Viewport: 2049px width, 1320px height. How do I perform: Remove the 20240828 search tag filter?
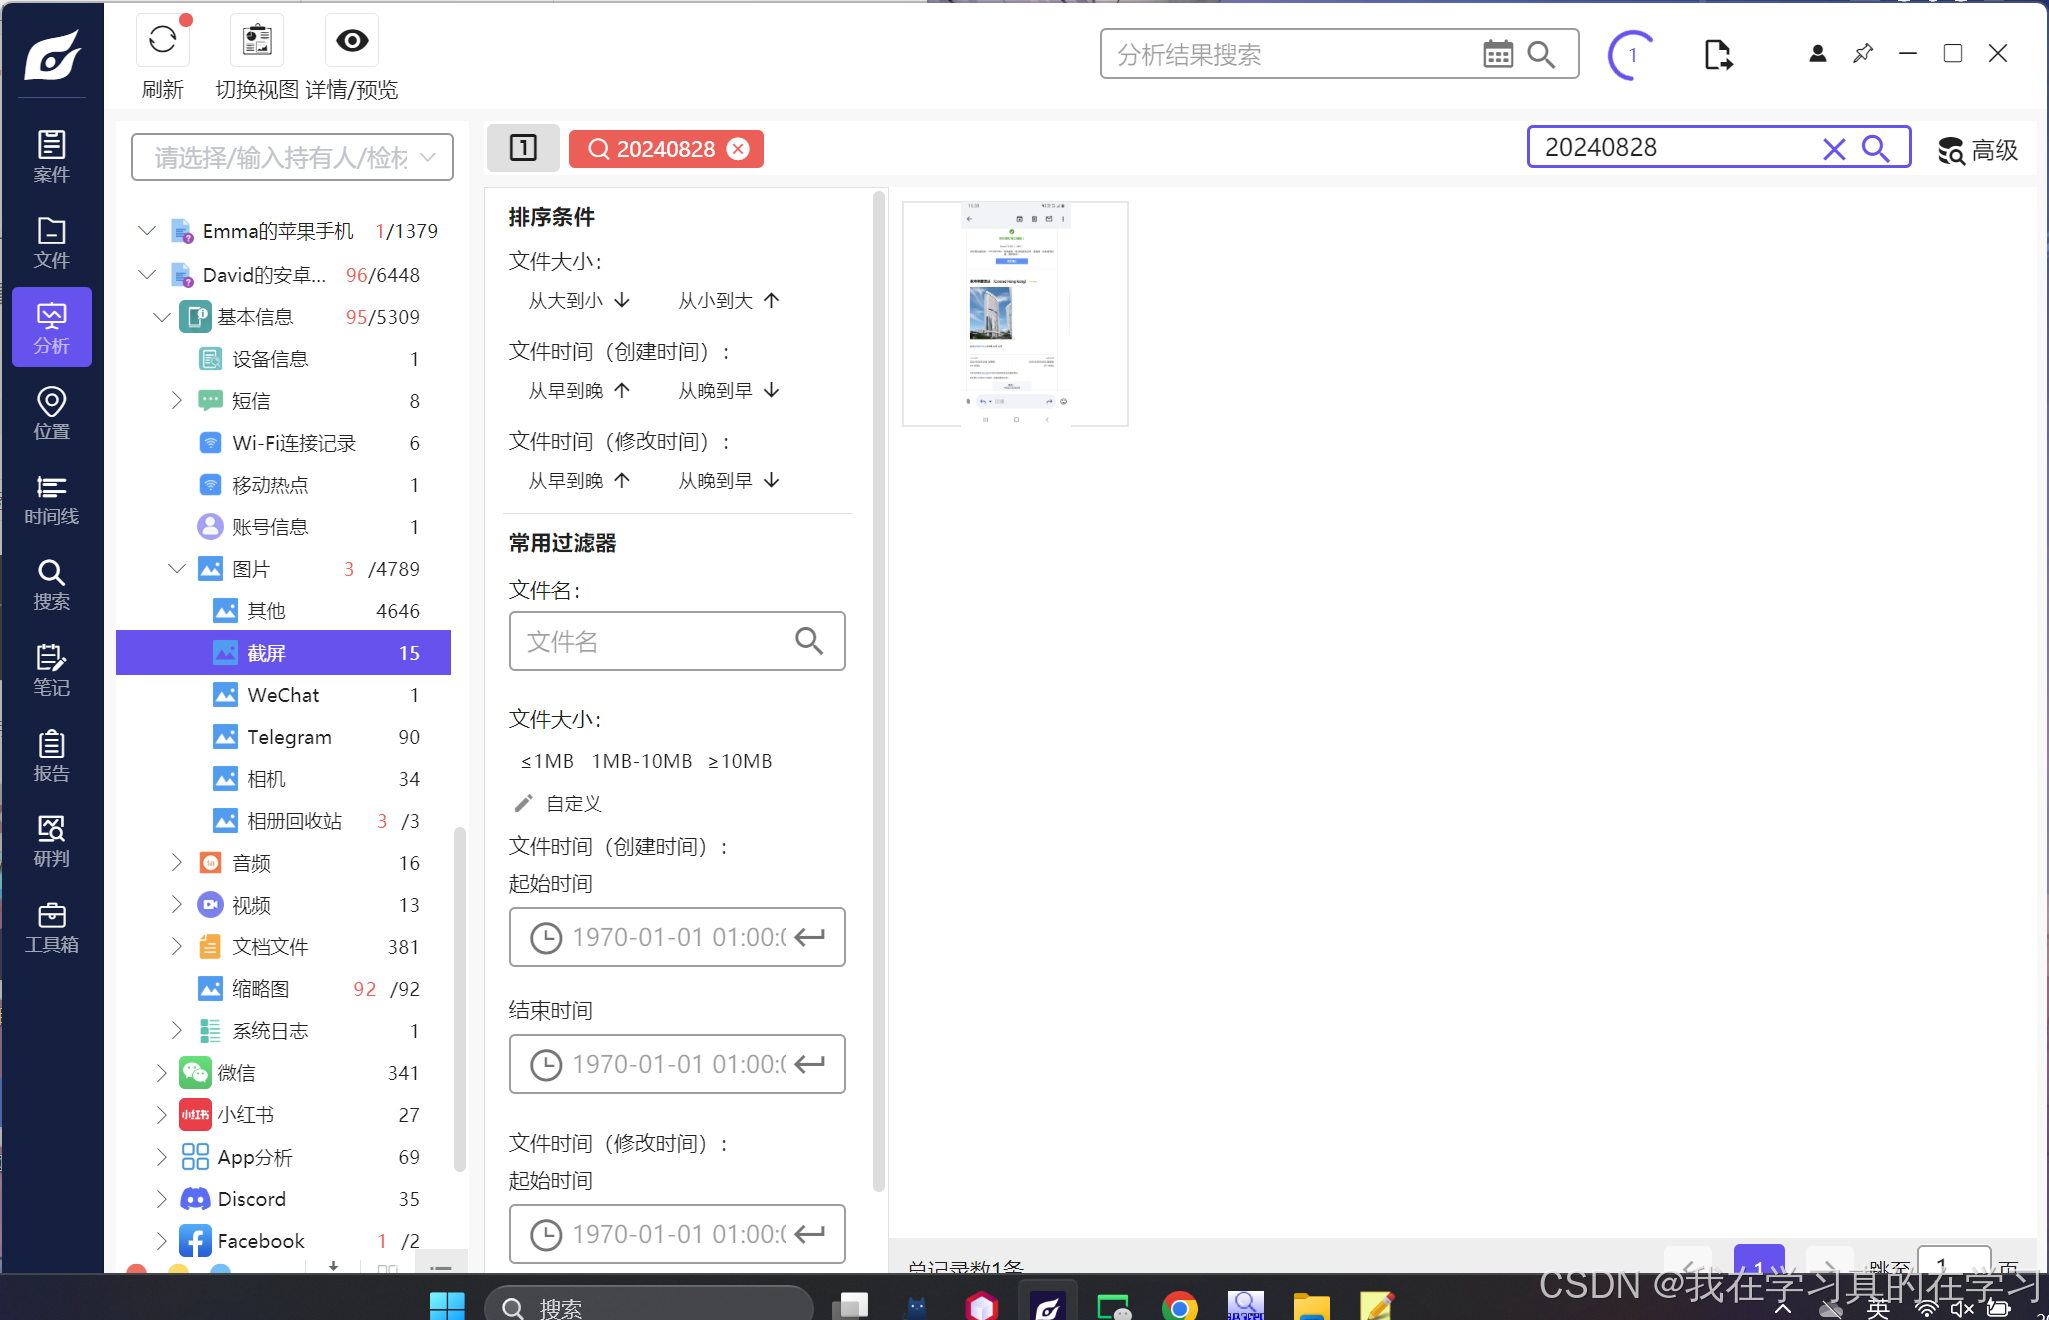(738, 149)
